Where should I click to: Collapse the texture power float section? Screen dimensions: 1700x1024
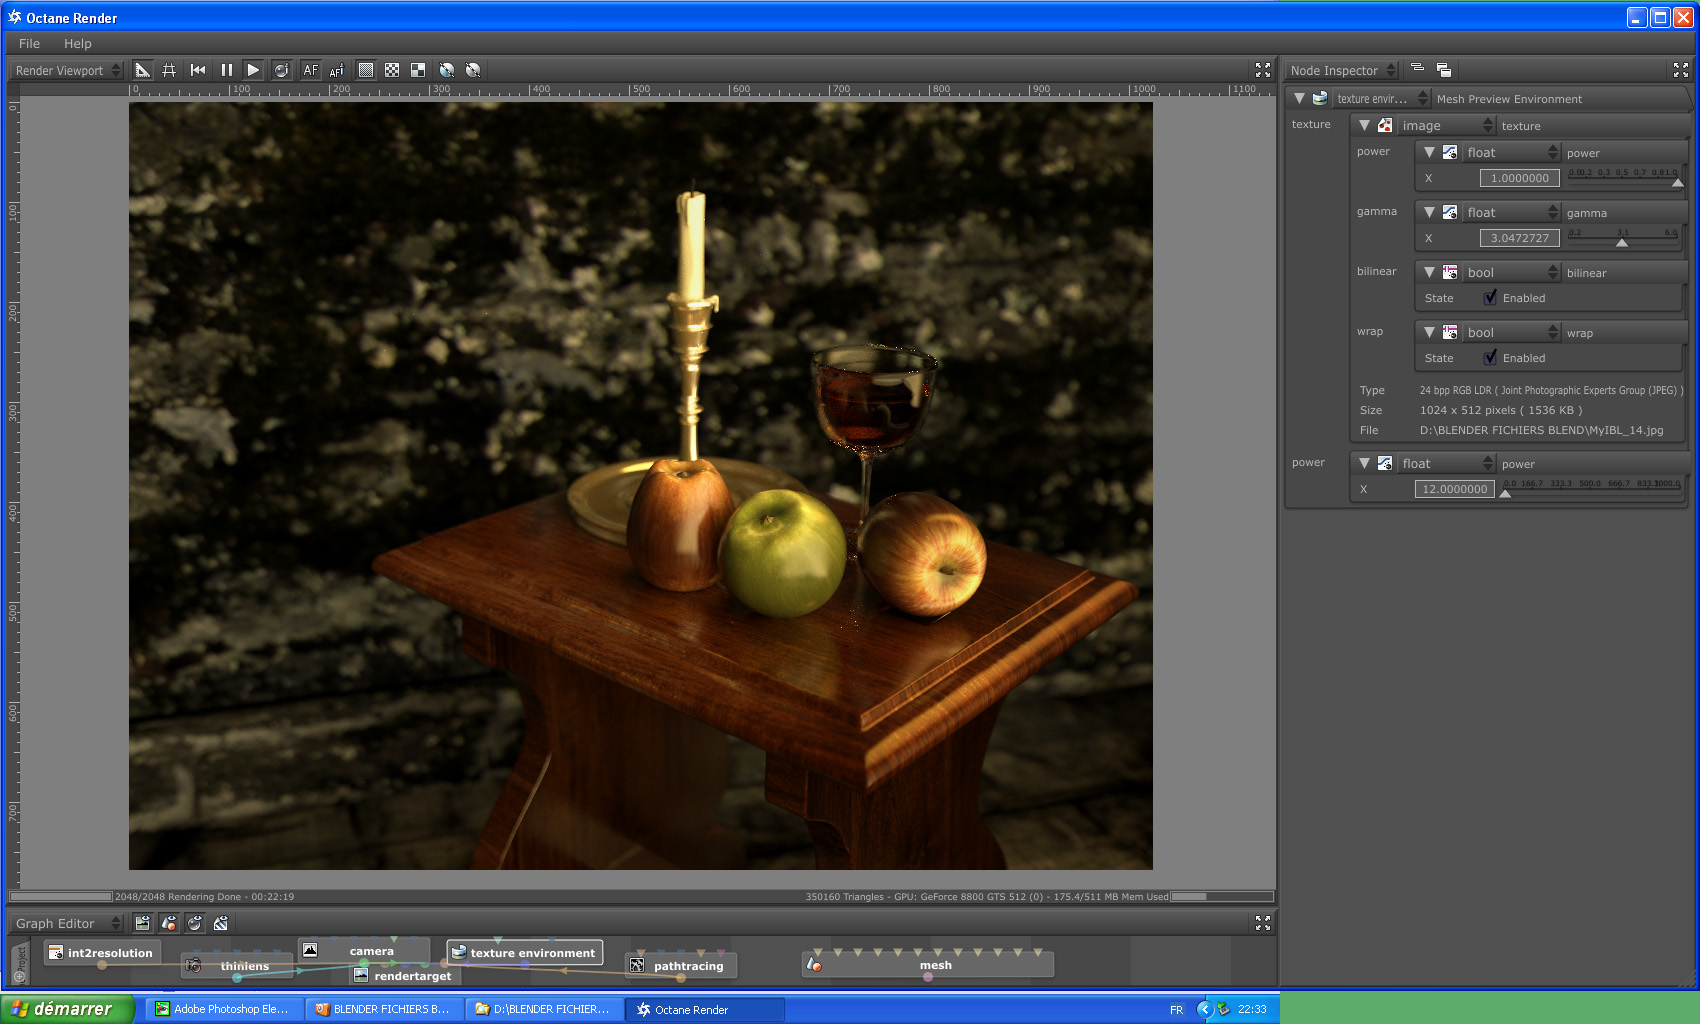coord(1429,152)
